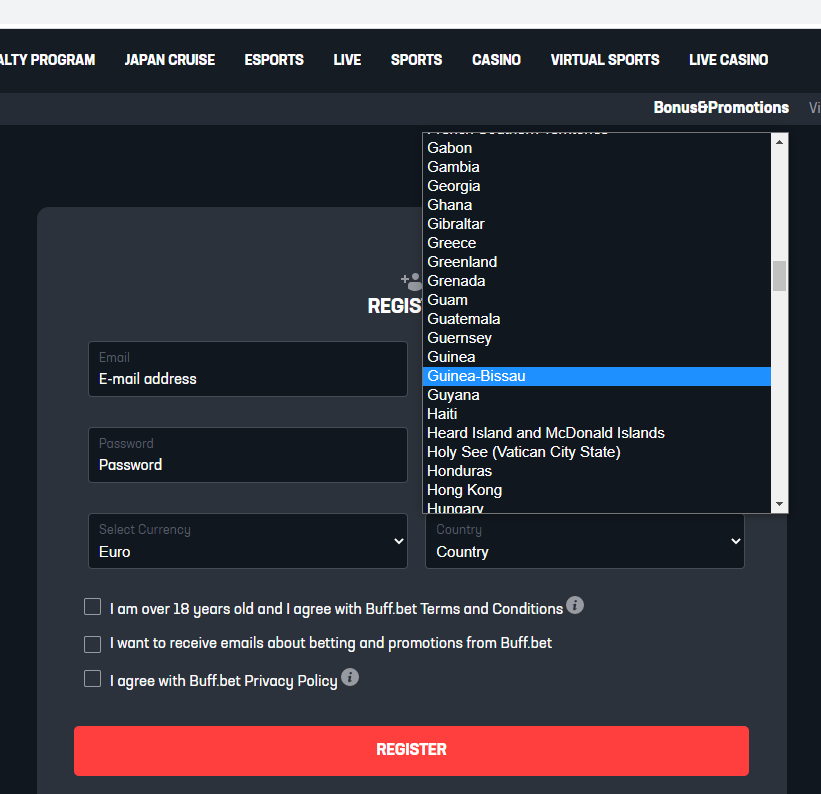Image resolution: width=821 pixels, height=794 pixels.
Task: Go to the ESPORTS section
Action: [274, 60]
